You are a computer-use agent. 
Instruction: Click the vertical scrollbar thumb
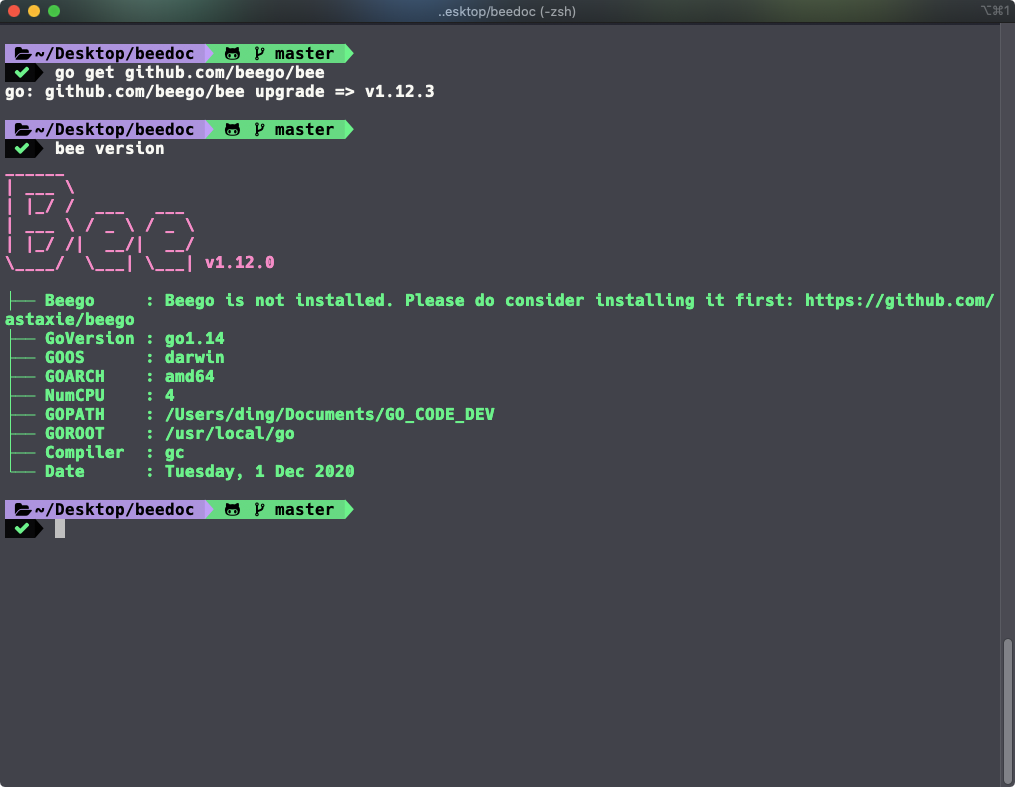click(1007, 711)
